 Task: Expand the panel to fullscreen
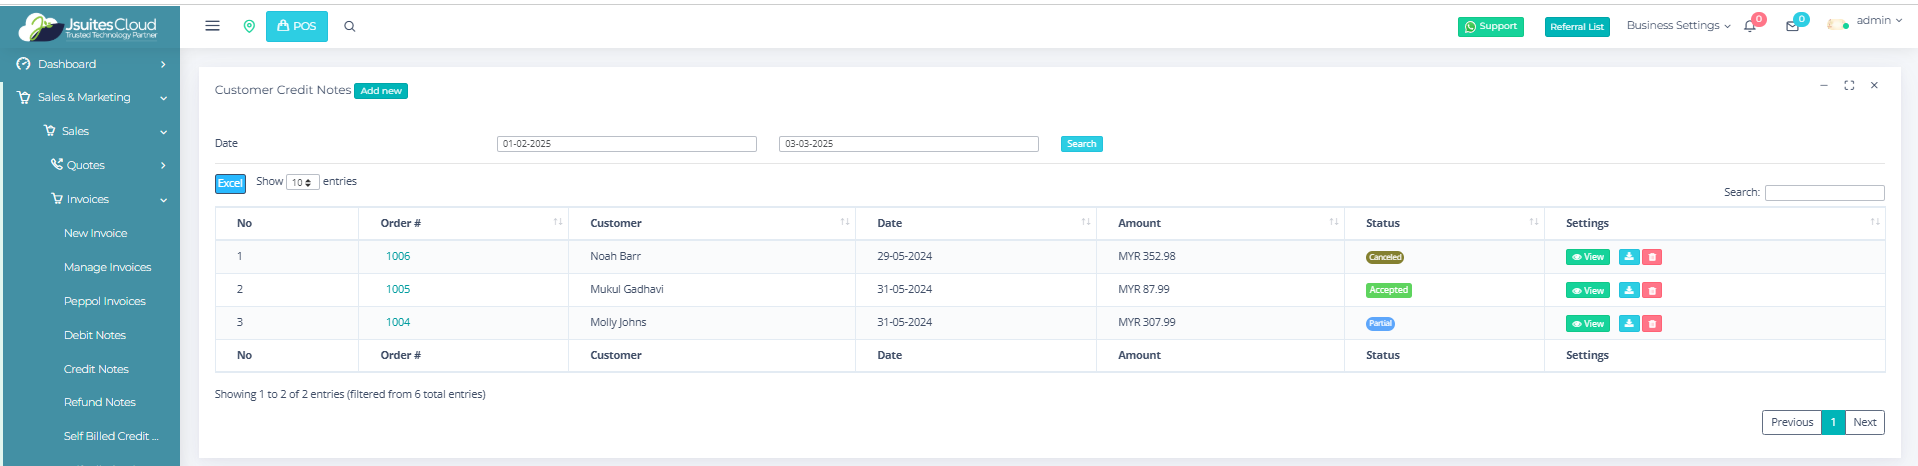pyautogui.click(x=1849, y=86)
